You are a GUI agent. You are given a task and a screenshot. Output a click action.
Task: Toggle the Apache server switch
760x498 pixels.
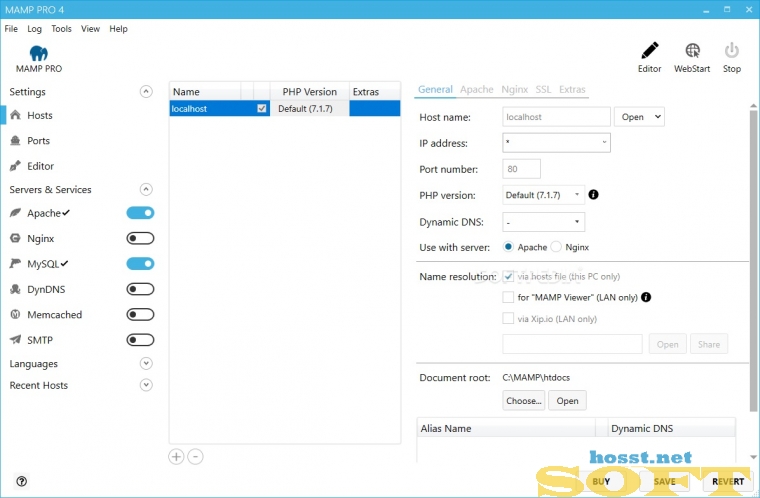coord(141,213)
